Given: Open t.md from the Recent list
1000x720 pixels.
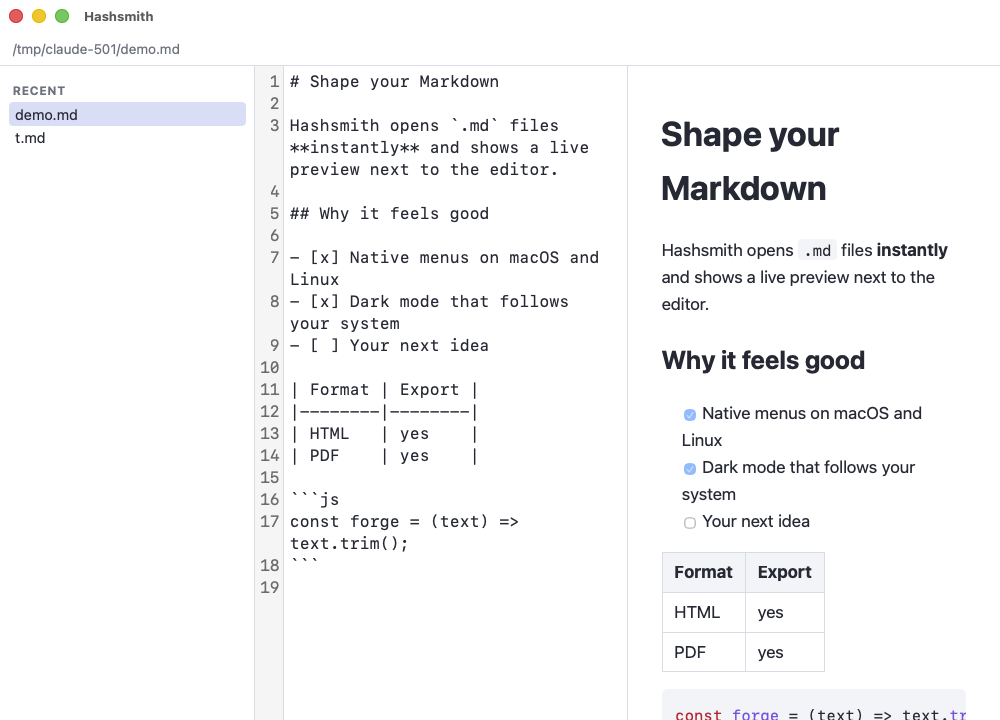Looking at the screenshot, I should 127,138.
